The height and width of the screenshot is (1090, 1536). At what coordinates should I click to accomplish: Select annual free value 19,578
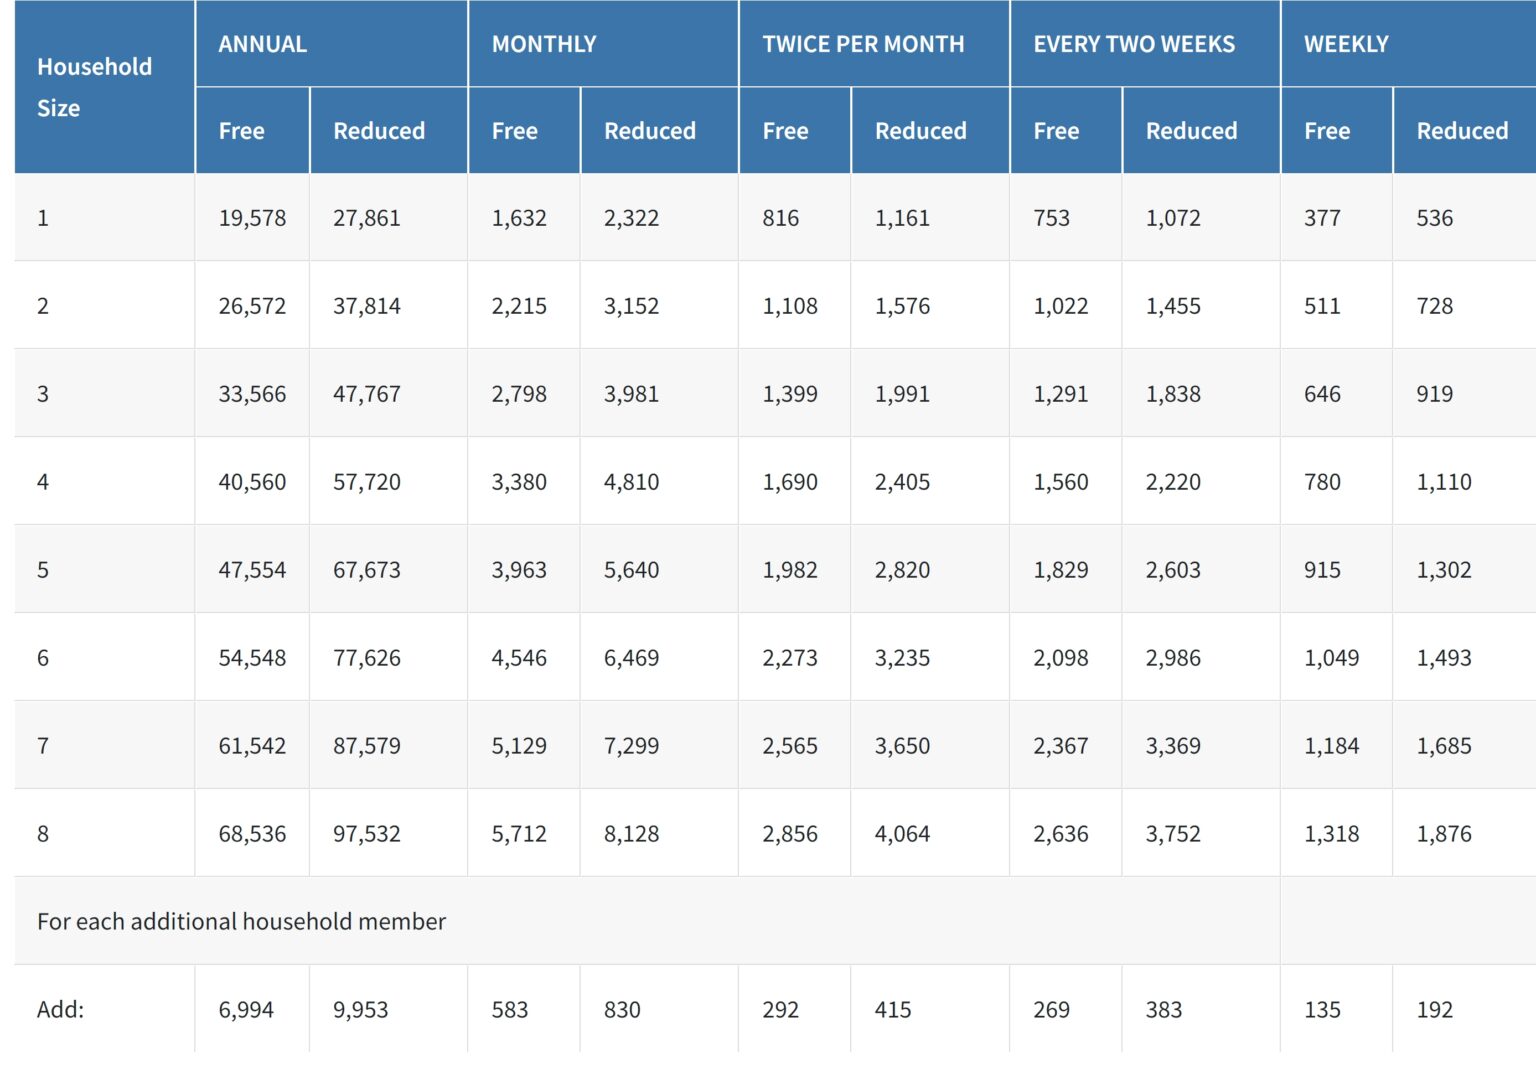(x=252, y=218)
